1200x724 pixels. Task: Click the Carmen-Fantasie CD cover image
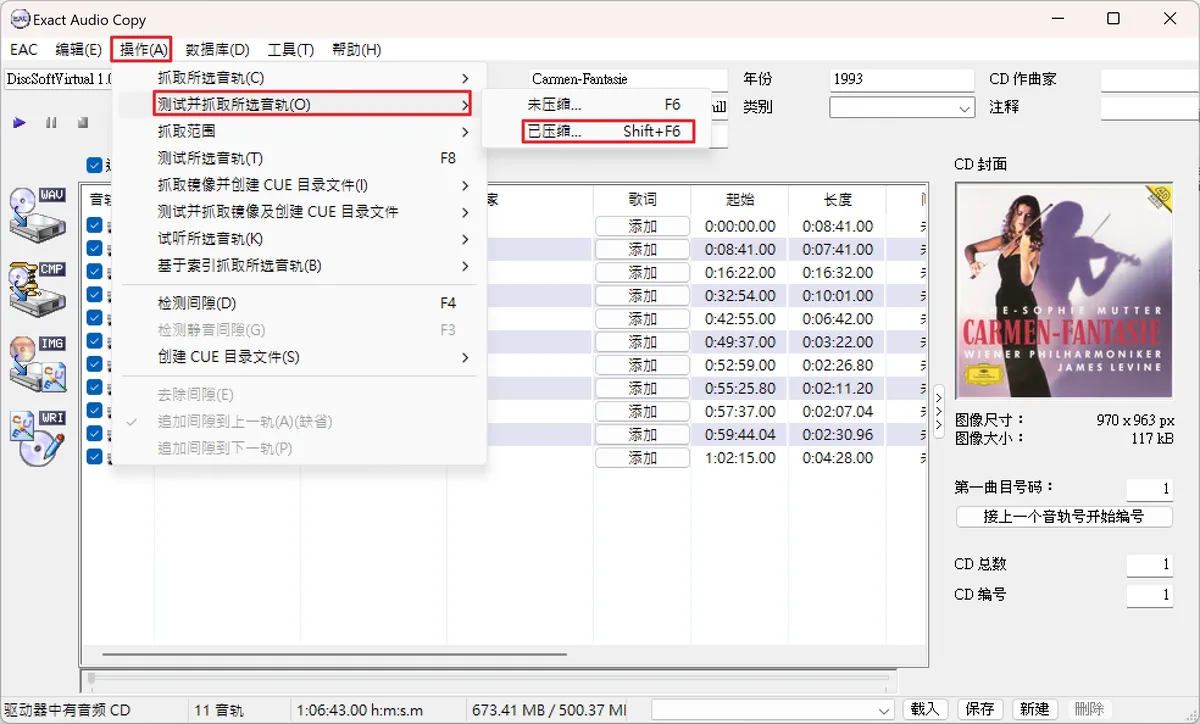click(x=1064, y=290)
